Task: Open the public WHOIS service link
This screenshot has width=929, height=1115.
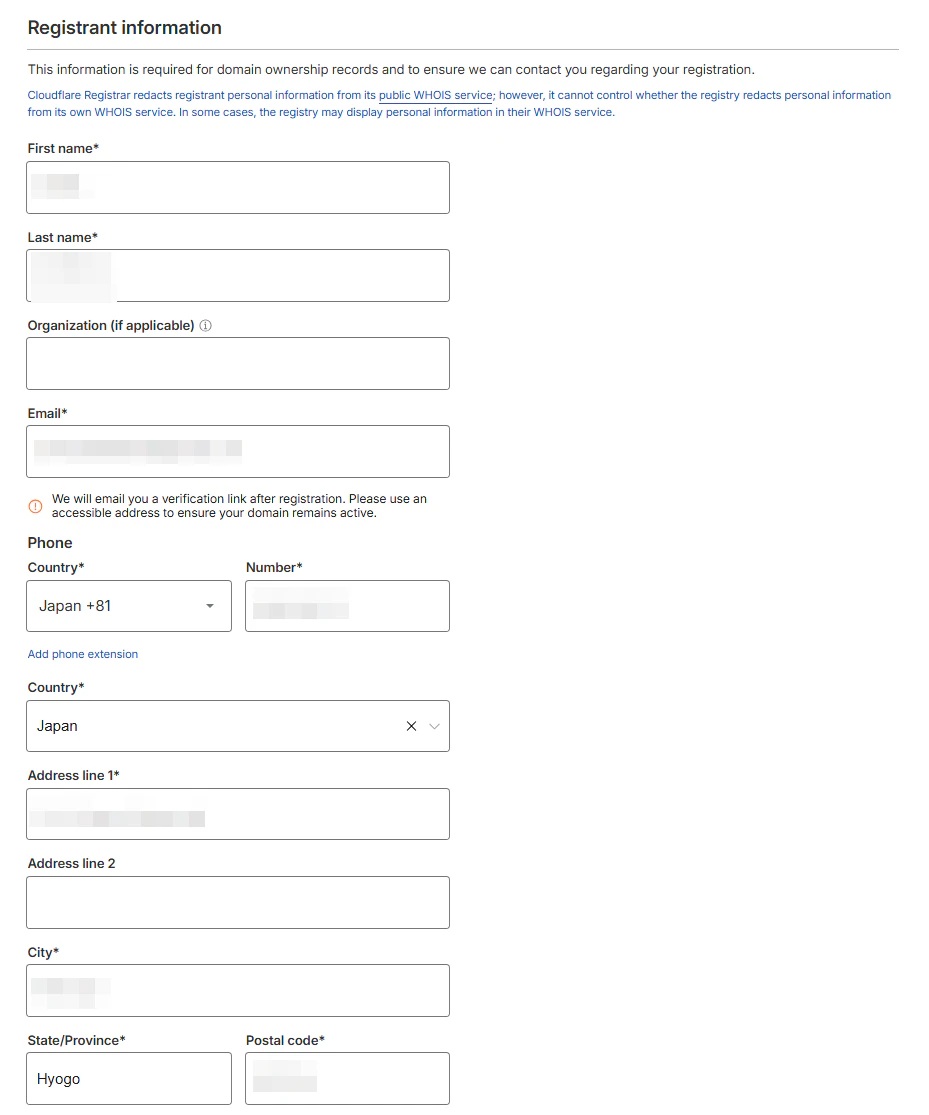Action: point(435,95)
